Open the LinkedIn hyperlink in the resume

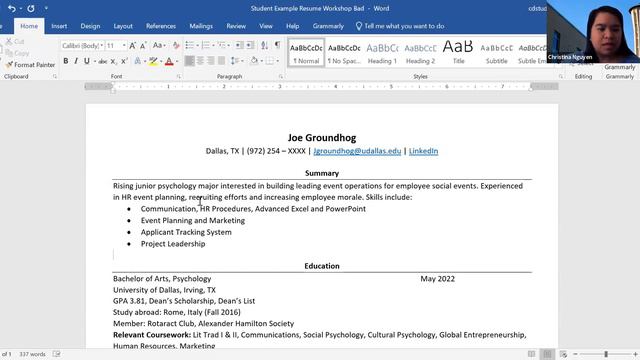click(x=423, y=151)
